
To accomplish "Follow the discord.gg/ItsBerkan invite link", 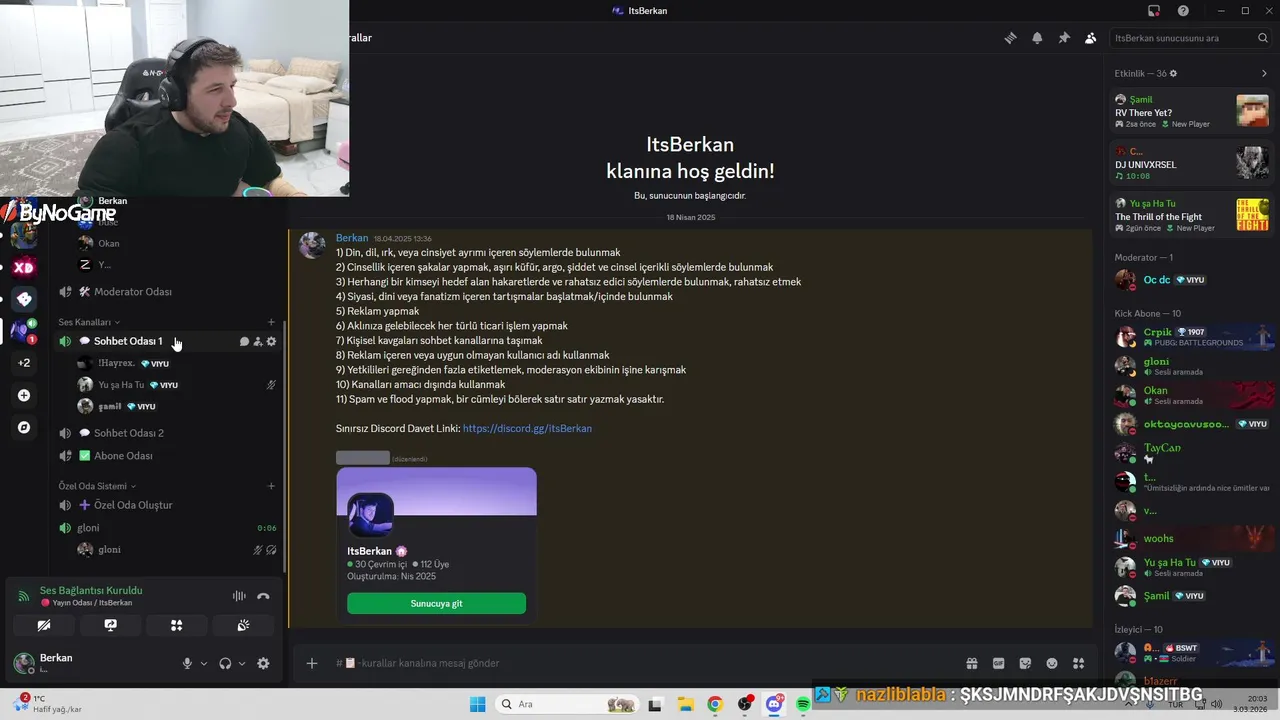I will [x=527, y=428].
